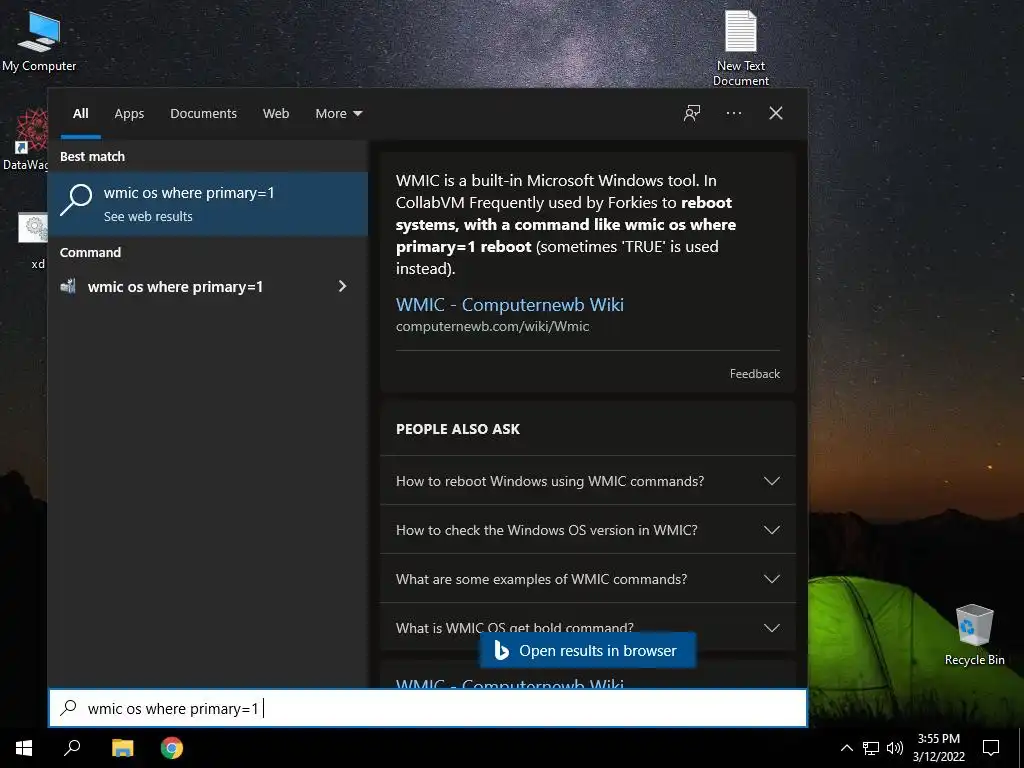Image resolution: width=1024 pixels, height=768 pixels.
Task: Open the My Computer desktop icon
Action: pyautogui.click(x=39, y=40)
